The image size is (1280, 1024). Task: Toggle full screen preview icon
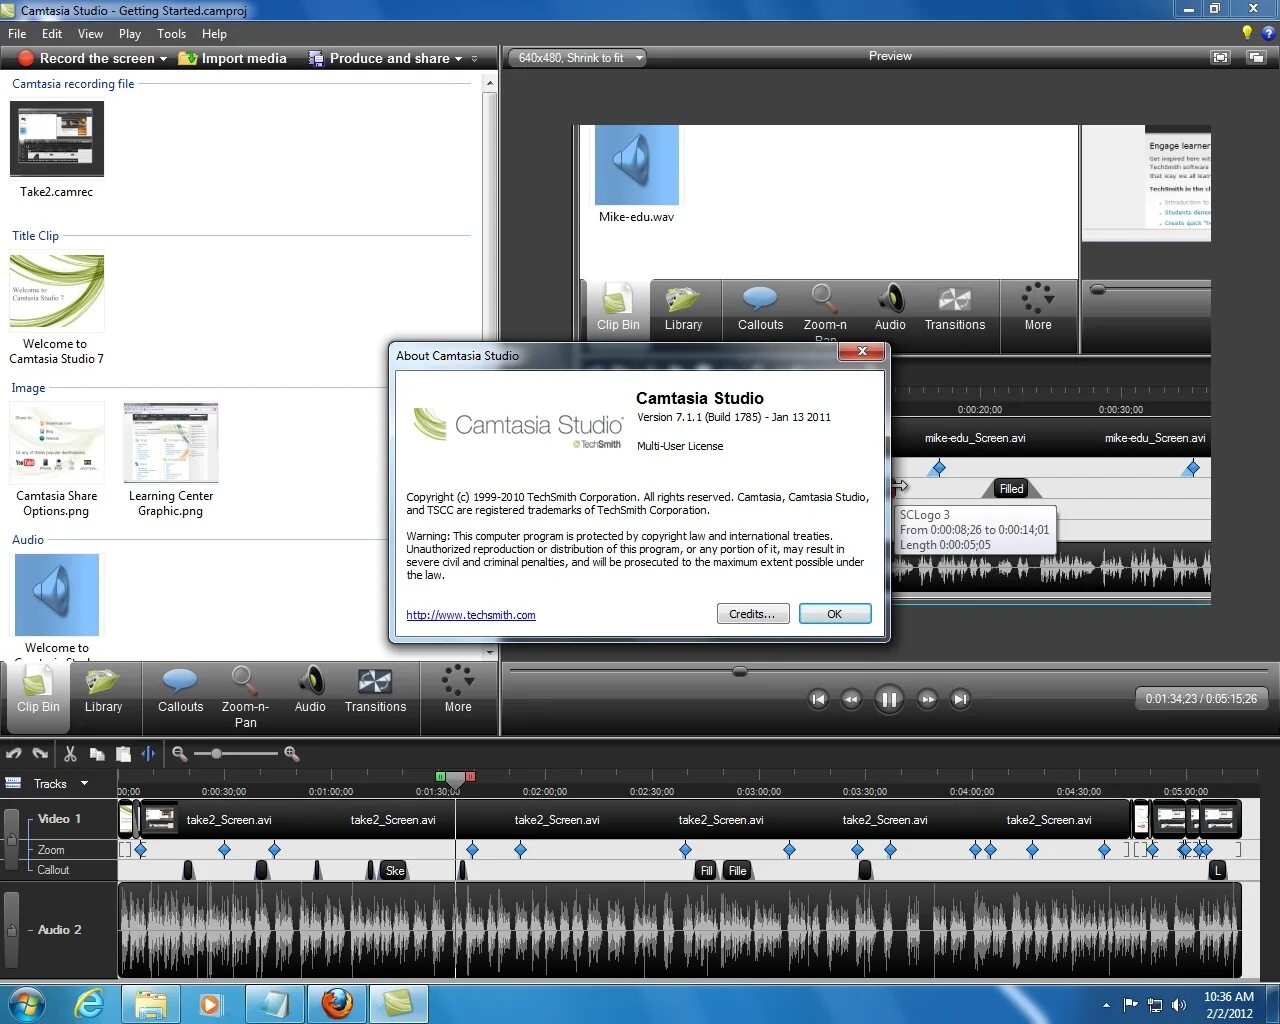(1220, 57)
